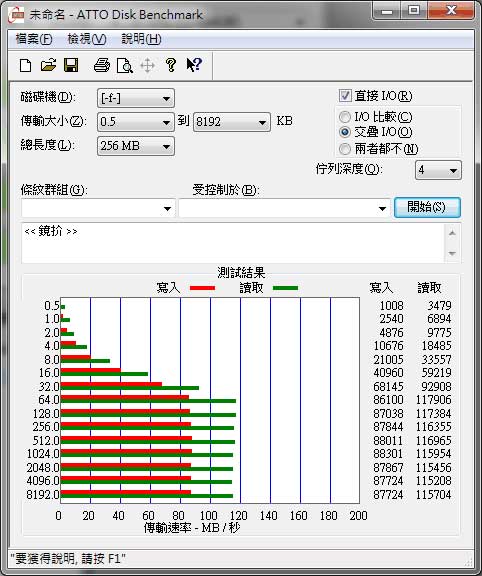Screen dimensions: 482x576
Task: Print results using the printer icon
Action: [x=102, y=65]
